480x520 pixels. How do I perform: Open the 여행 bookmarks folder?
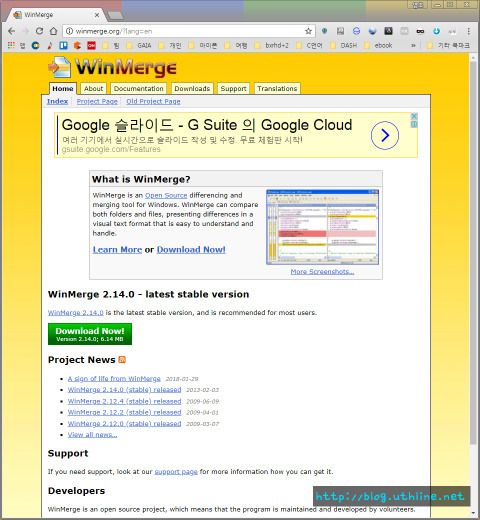coord(236,45)
